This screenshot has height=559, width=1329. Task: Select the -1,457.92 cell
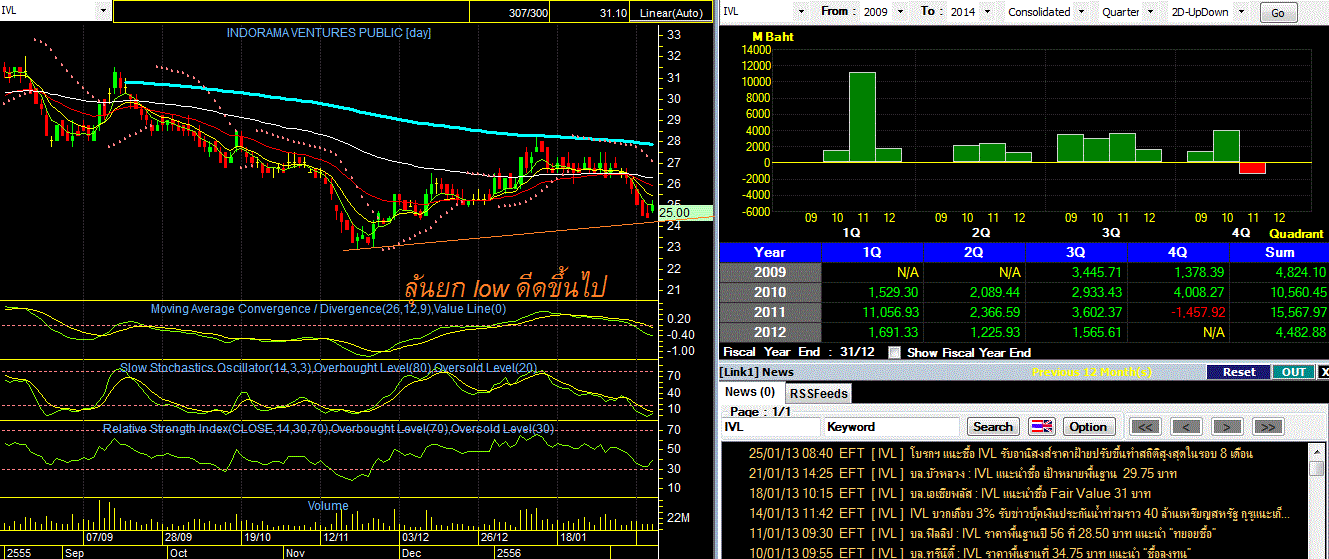[1179, 312]
